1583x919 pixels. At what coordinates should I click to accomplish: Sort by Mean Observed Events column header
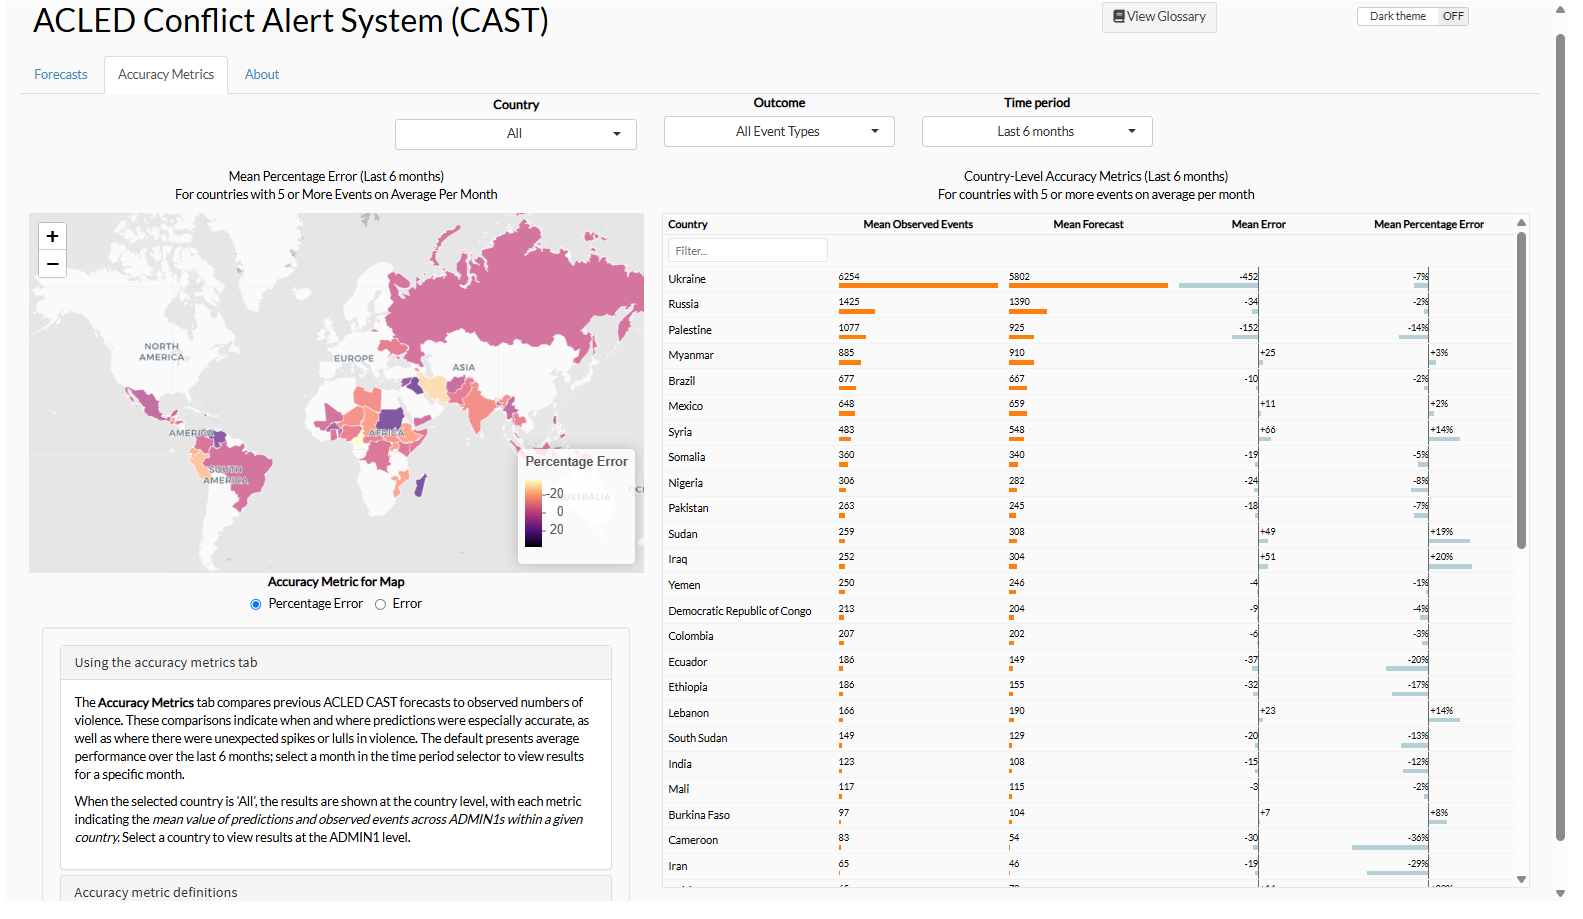point(917,225)
